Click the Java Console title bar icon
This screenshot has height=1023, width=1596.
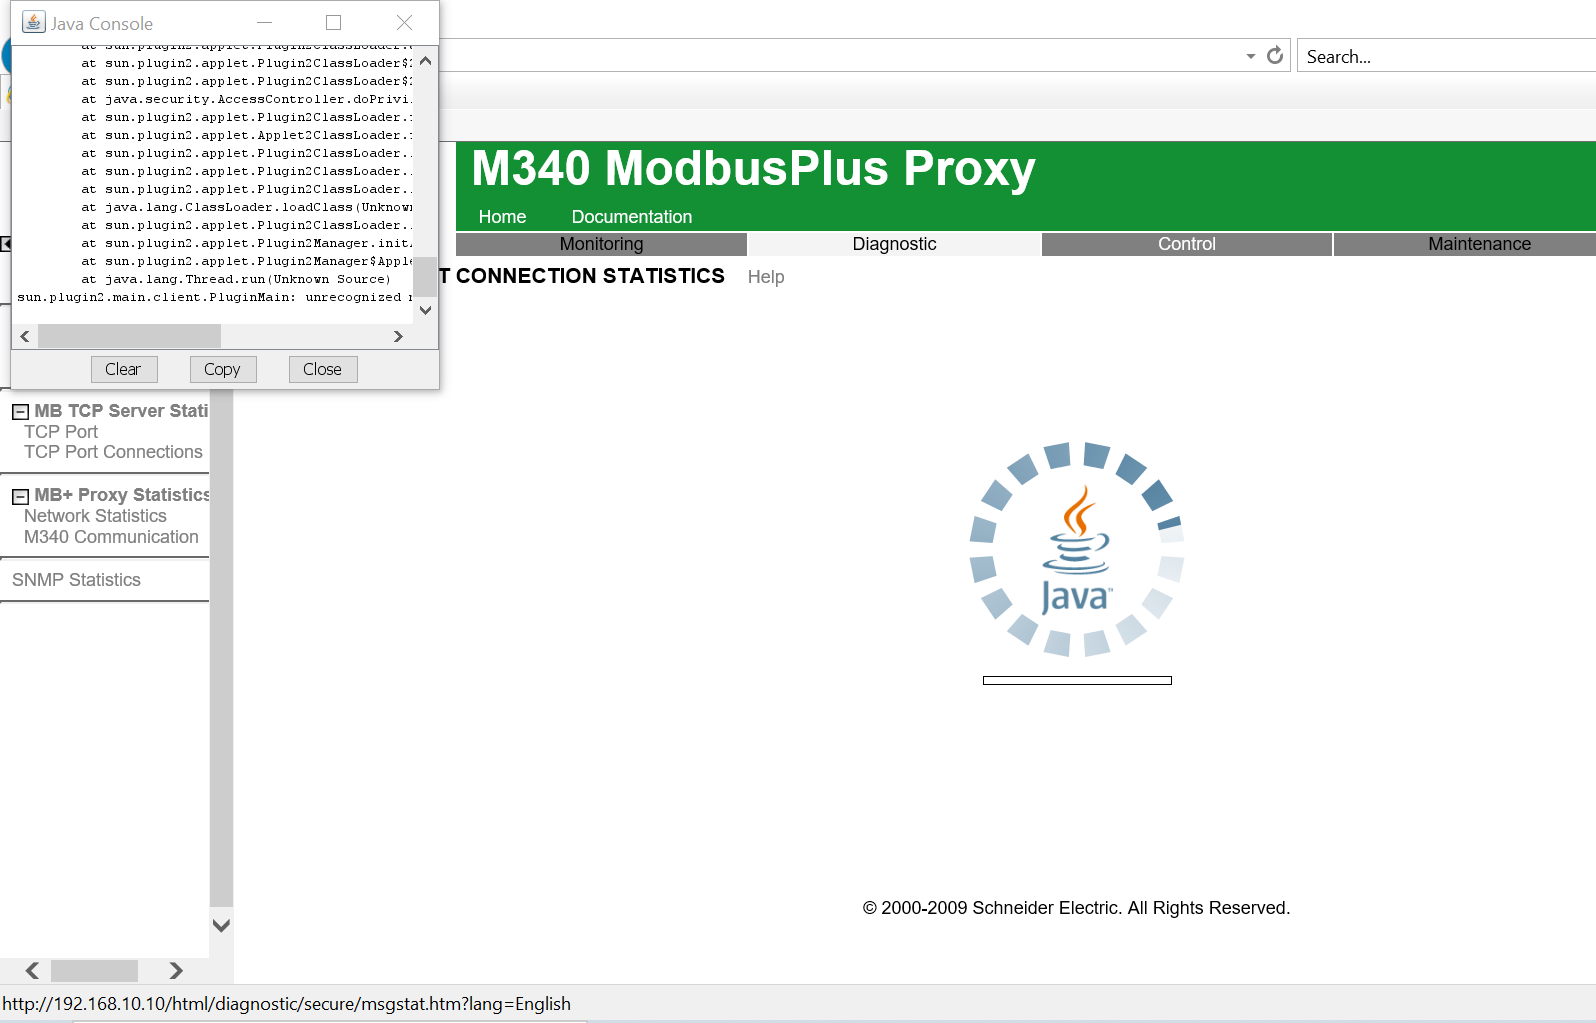pos(34,22)
